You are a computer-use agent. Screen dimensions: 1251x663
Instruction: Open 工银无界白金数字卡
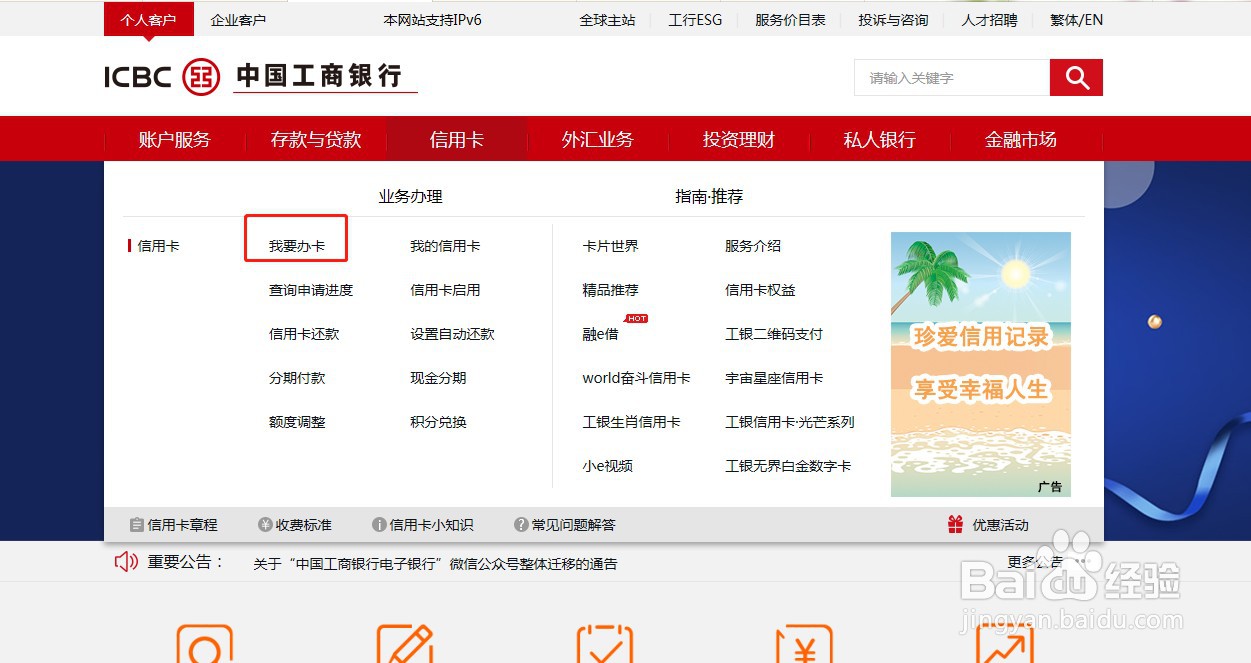788,466
